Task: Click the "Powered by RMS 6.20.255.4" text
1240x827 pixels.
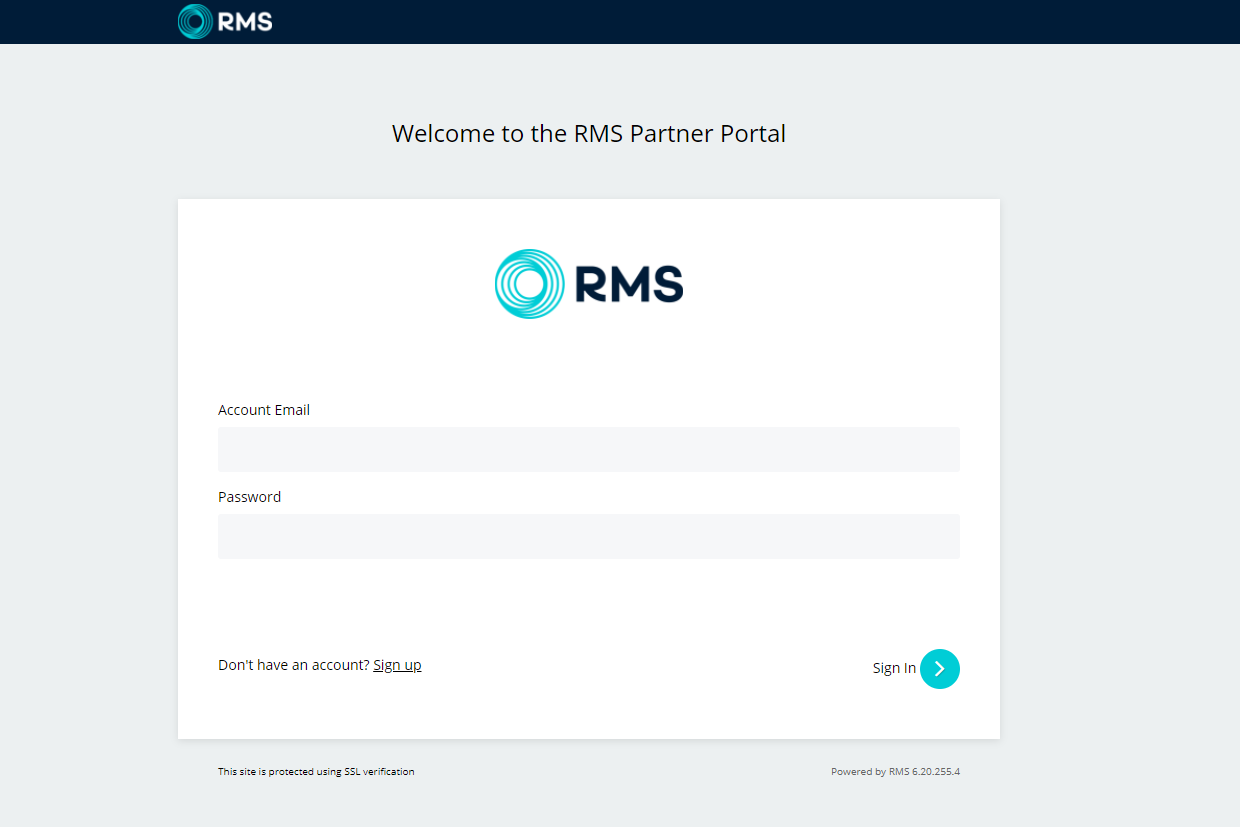Action: pyautogui.click(x=895, y=772)
